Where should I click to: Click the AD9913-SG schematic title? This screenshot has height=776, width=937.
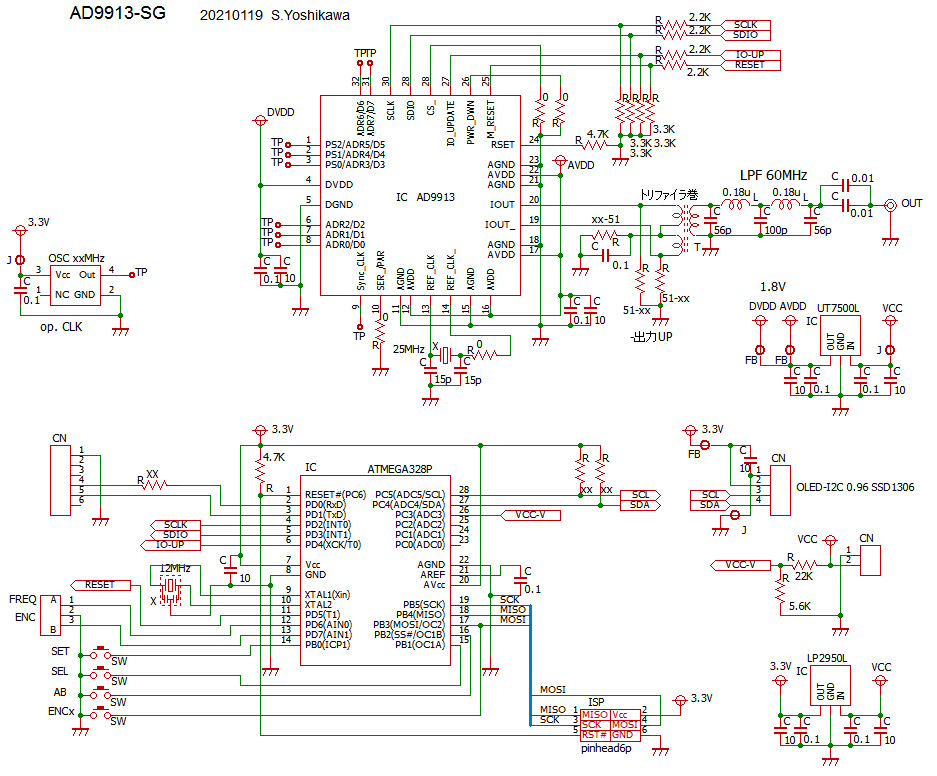[x=118, y=14]
